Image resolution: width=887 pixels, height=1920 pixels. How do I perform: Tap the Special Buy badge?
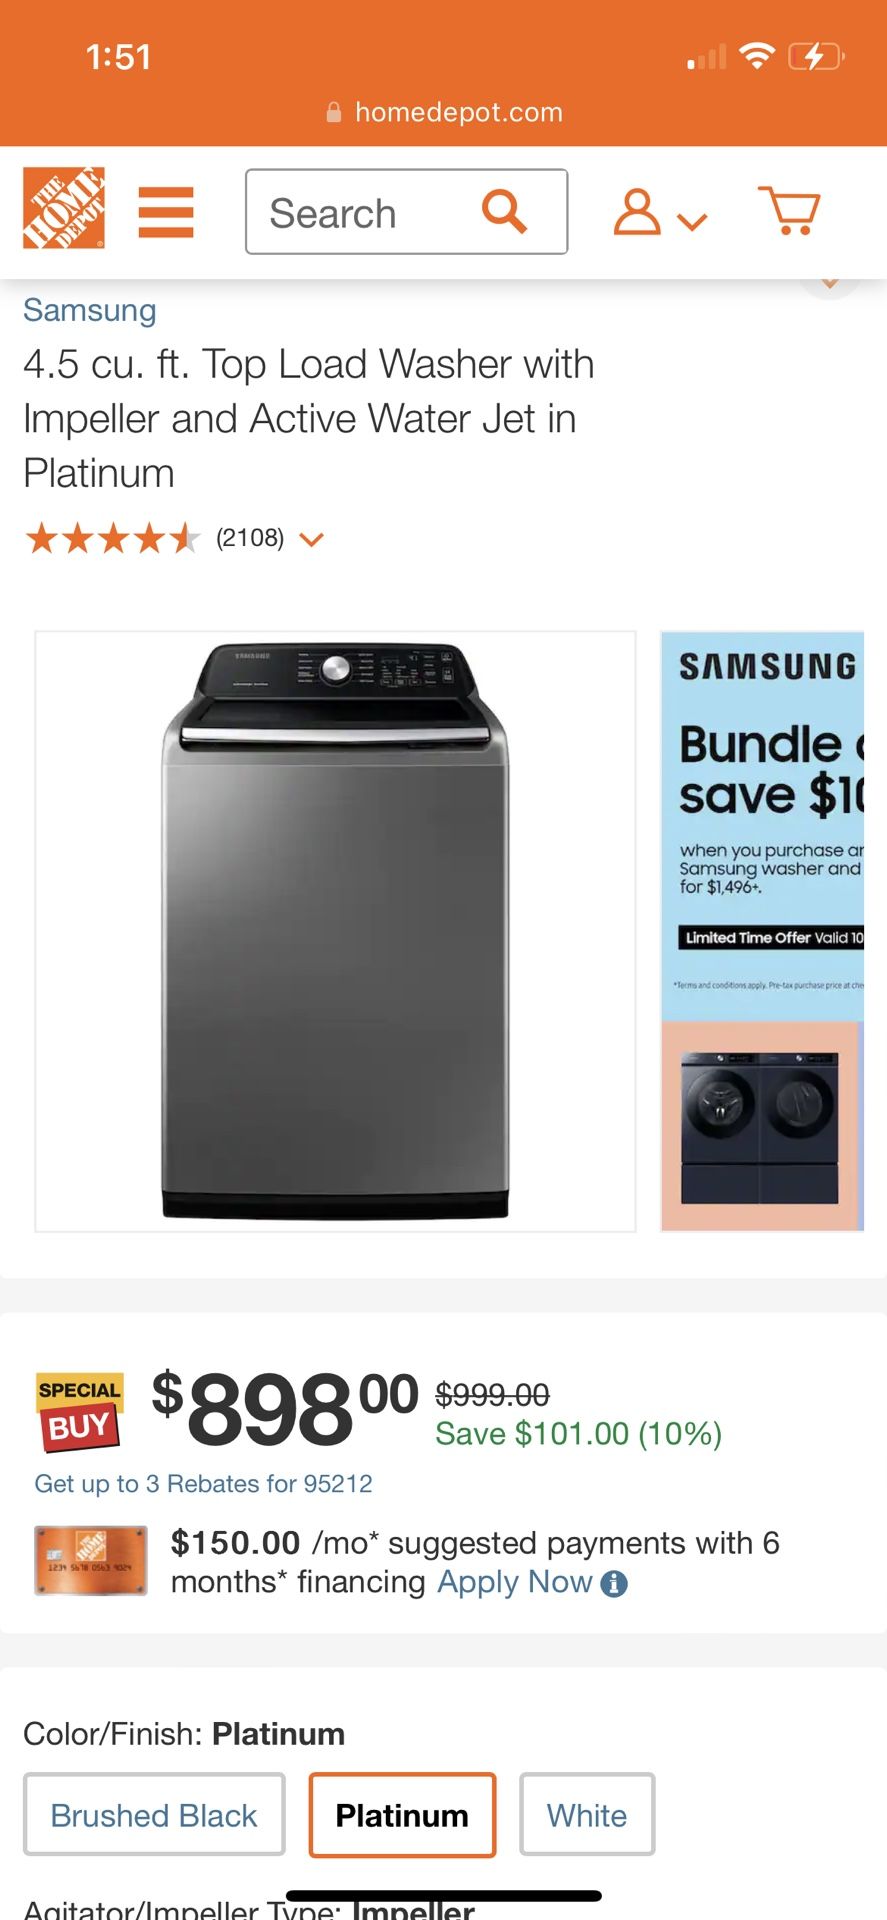80,1412
